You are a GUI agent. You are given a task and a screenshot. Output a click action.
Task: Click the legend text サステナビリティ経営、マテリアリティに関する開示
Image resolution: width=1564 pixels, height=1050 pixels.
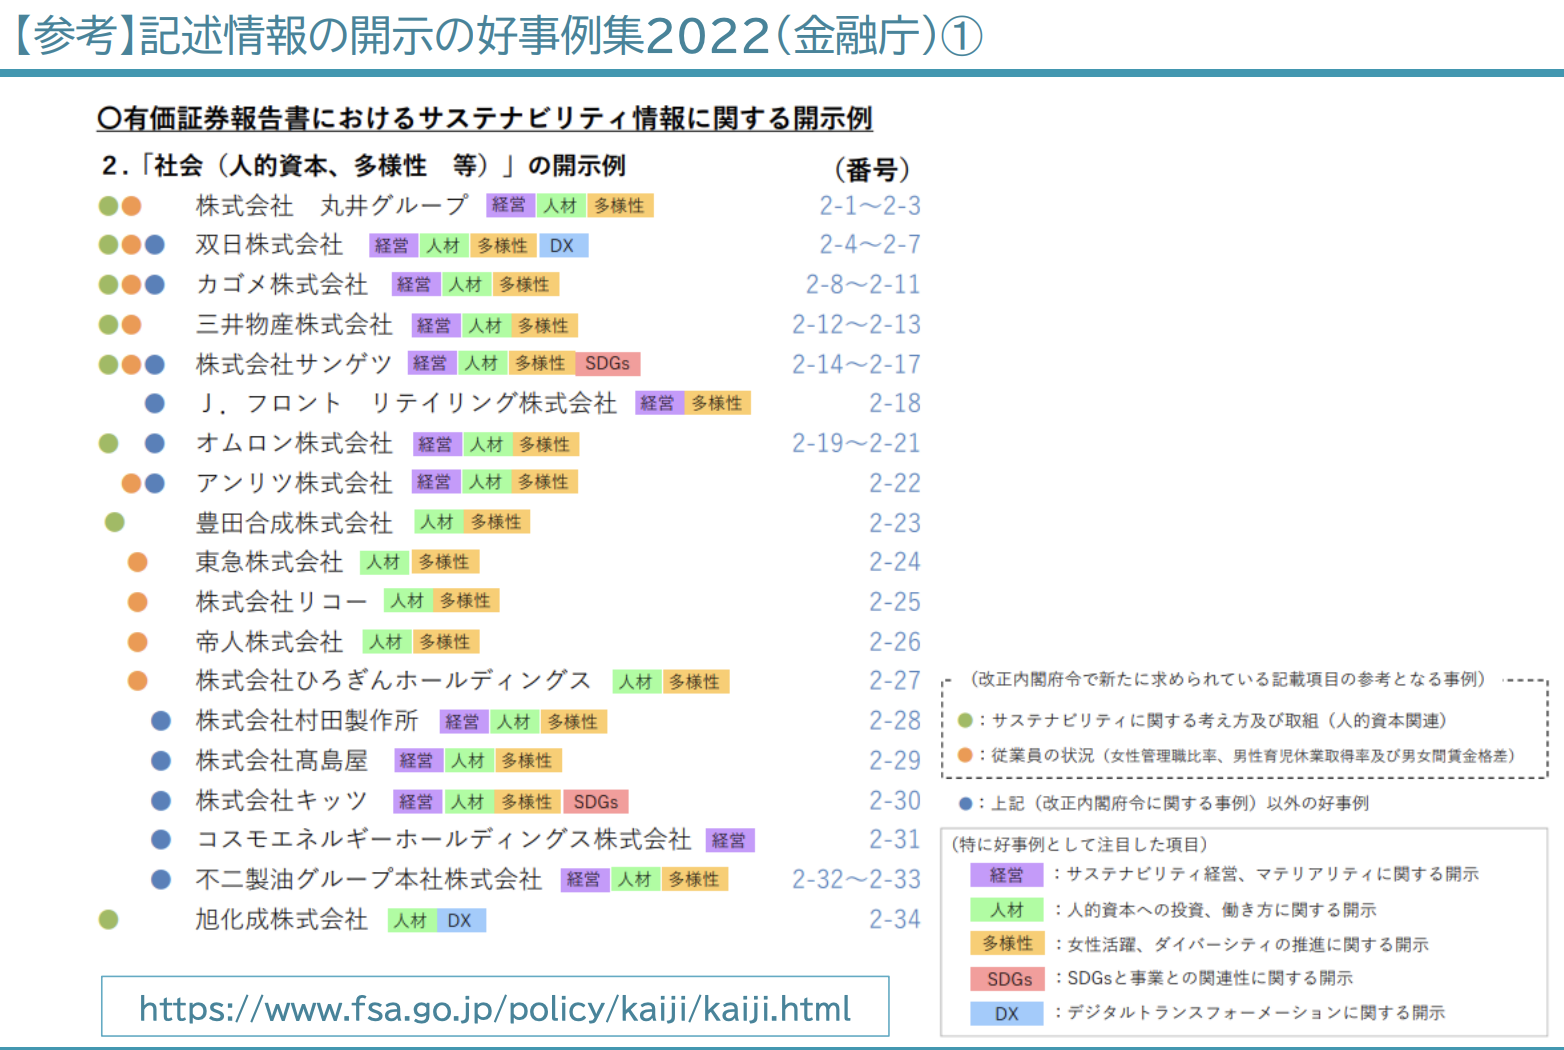[x=1273, y=874]
